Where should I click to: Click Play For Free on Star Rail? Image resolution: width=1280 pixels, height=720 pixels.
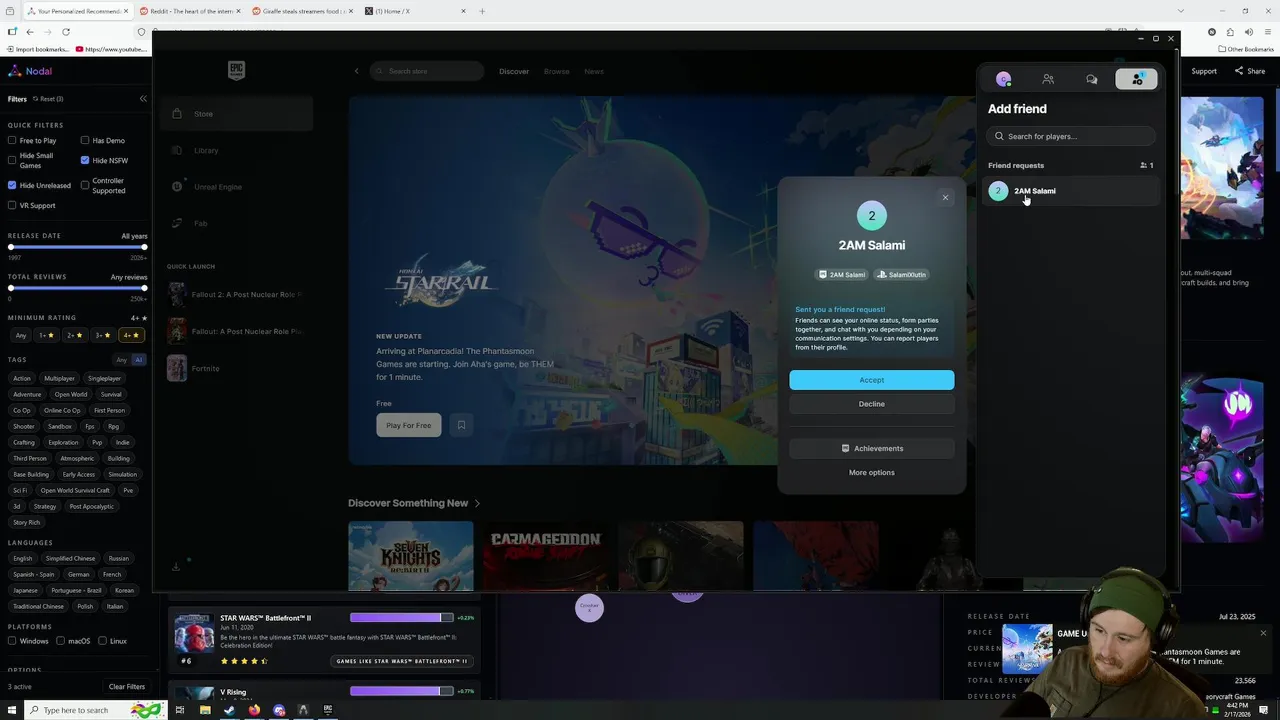click(x=408, y=425)
